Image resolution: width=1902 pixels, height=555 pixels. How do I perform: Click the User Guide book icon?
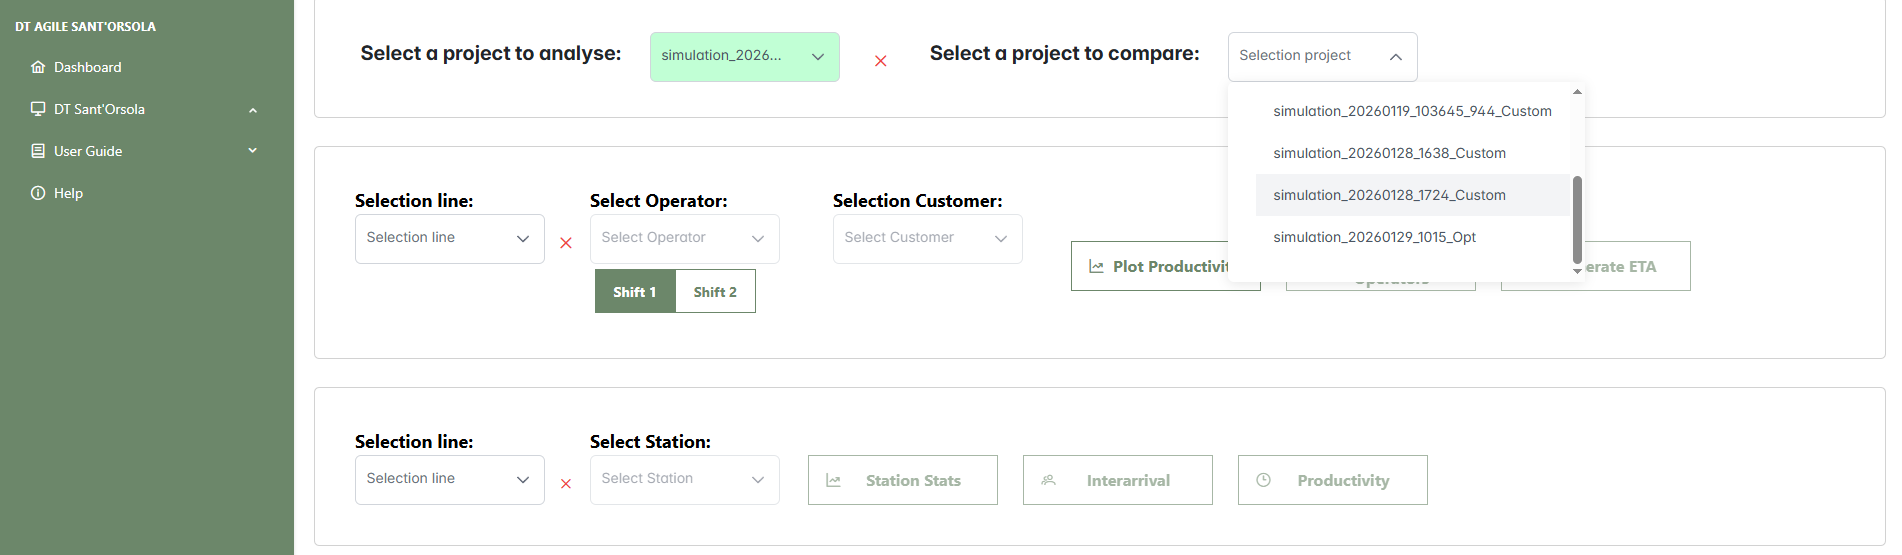coord(38,151)
